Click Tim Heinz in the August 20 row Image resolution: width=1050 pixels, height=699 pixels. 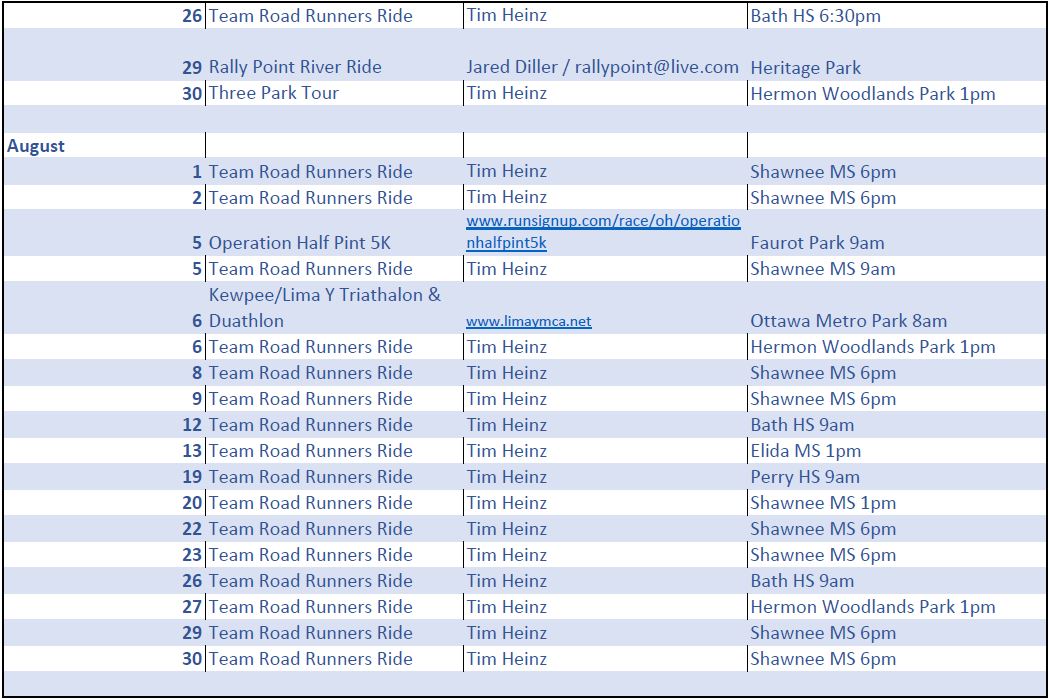(x=507, y=502)
